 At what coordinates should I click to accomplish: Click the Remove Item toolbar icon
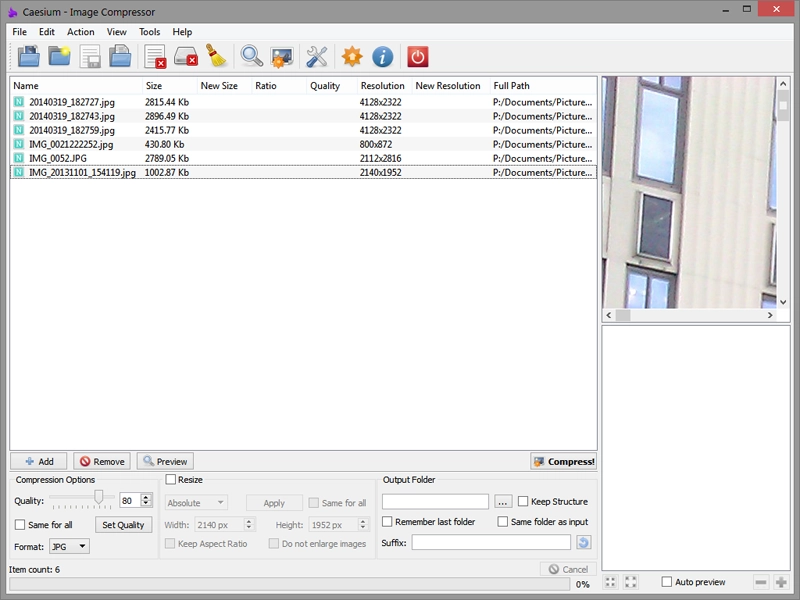point(155,56)
